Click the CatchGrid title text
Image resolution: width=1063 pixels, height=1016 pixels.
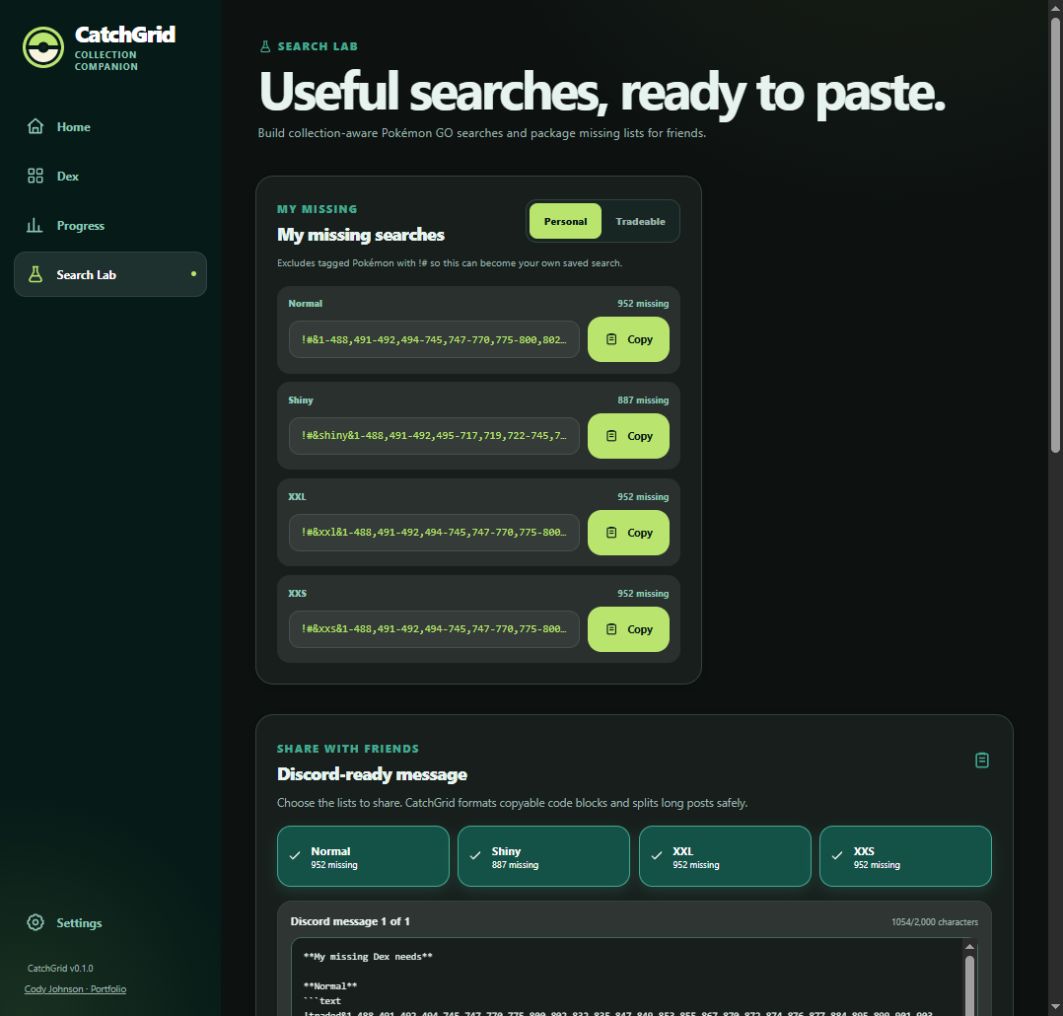125,34
